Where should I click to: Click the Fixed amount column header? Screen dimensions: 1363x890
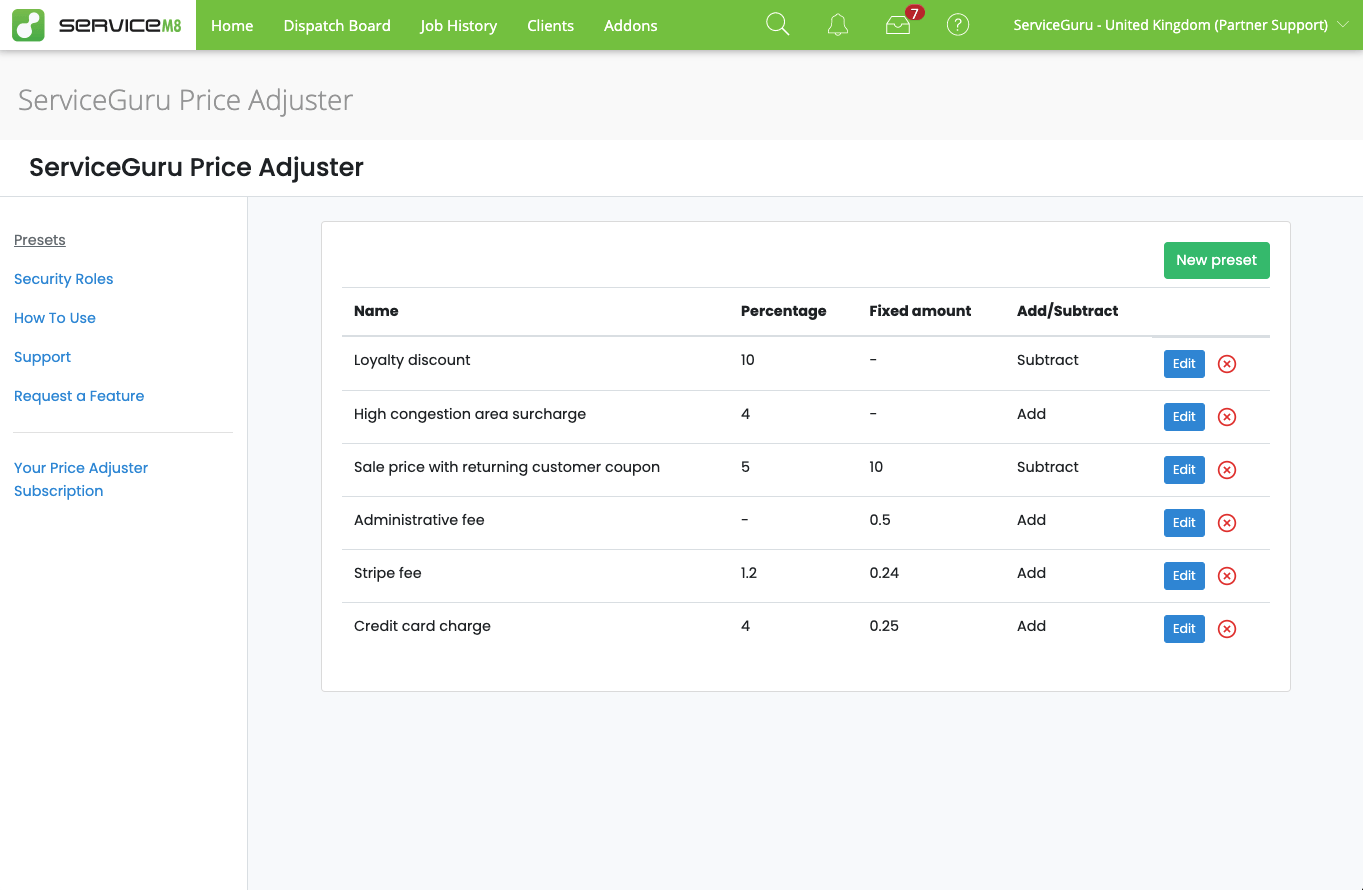coord(920,311)
